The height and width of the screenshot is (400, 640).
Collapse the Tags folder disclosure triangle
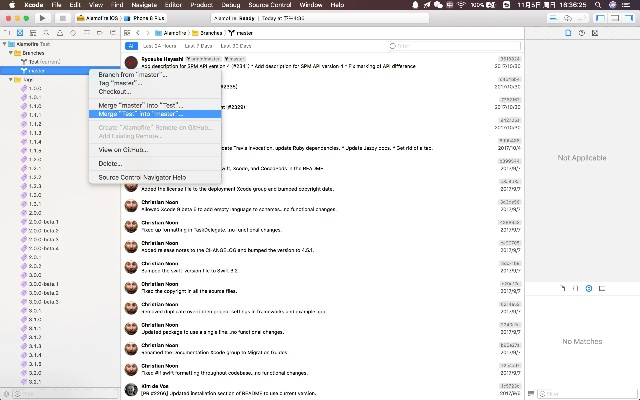[11, 80]
